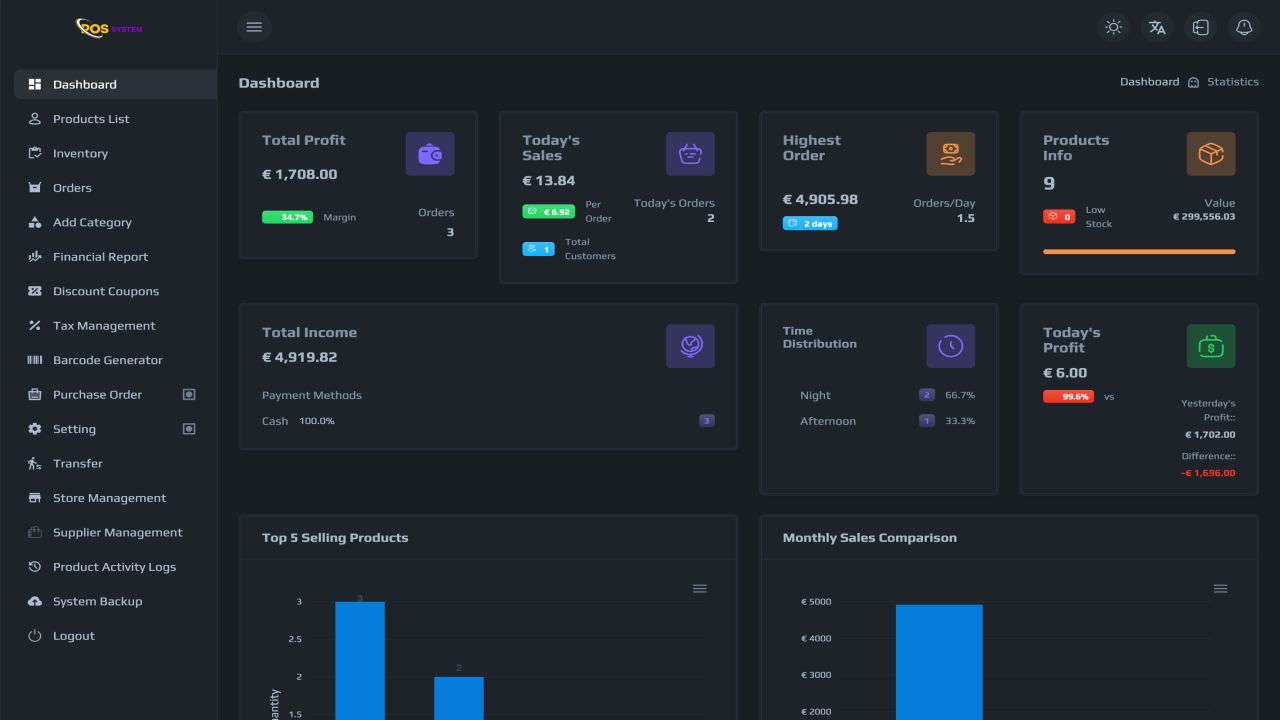Open Financial Report section

click(x=115, y=257)
